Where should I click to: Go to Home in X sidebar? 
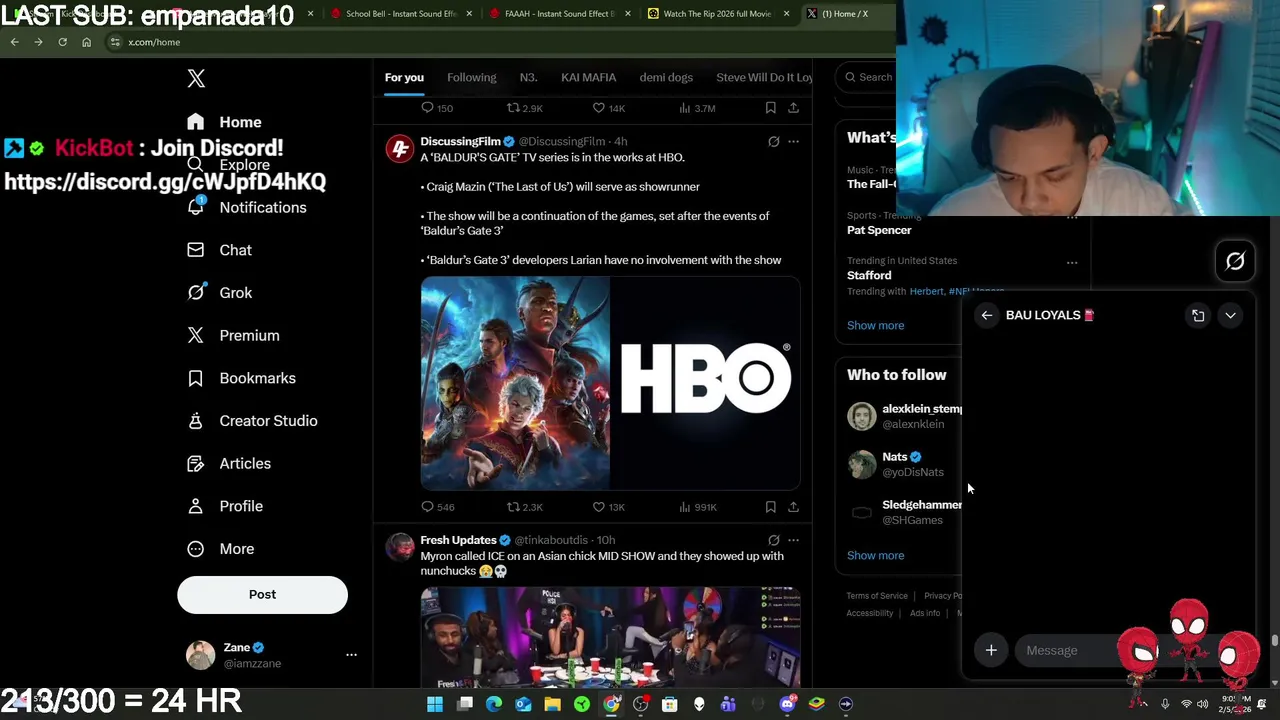tap(225, 122)
